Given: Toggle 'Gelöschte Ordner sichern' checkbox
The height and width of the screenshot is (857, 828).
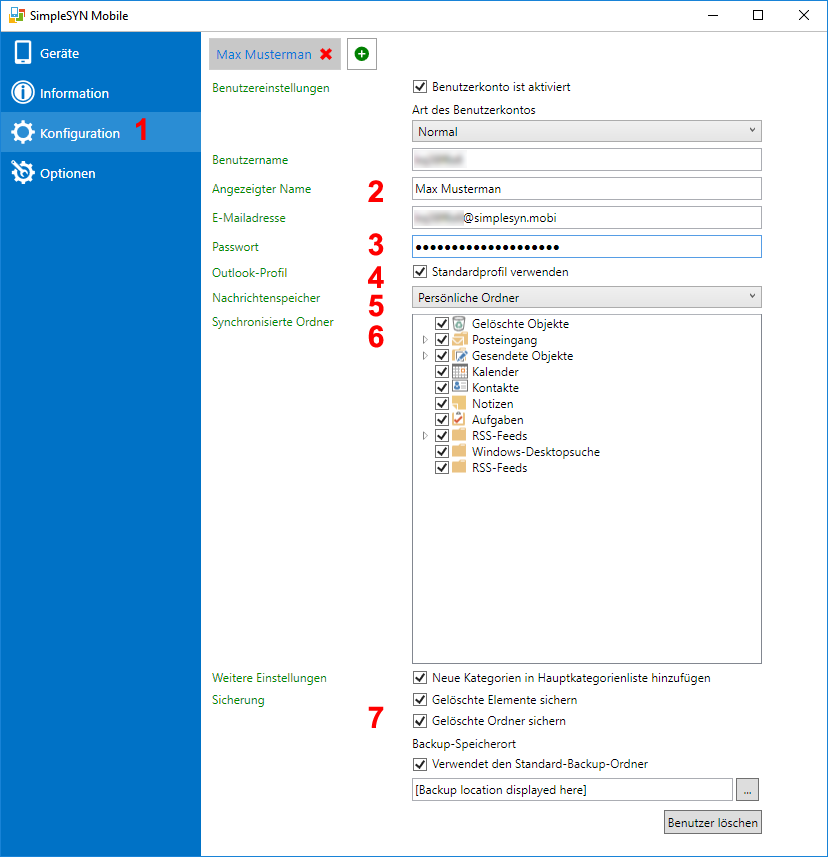Looking at the screenshot, I should tap(420, 721).
